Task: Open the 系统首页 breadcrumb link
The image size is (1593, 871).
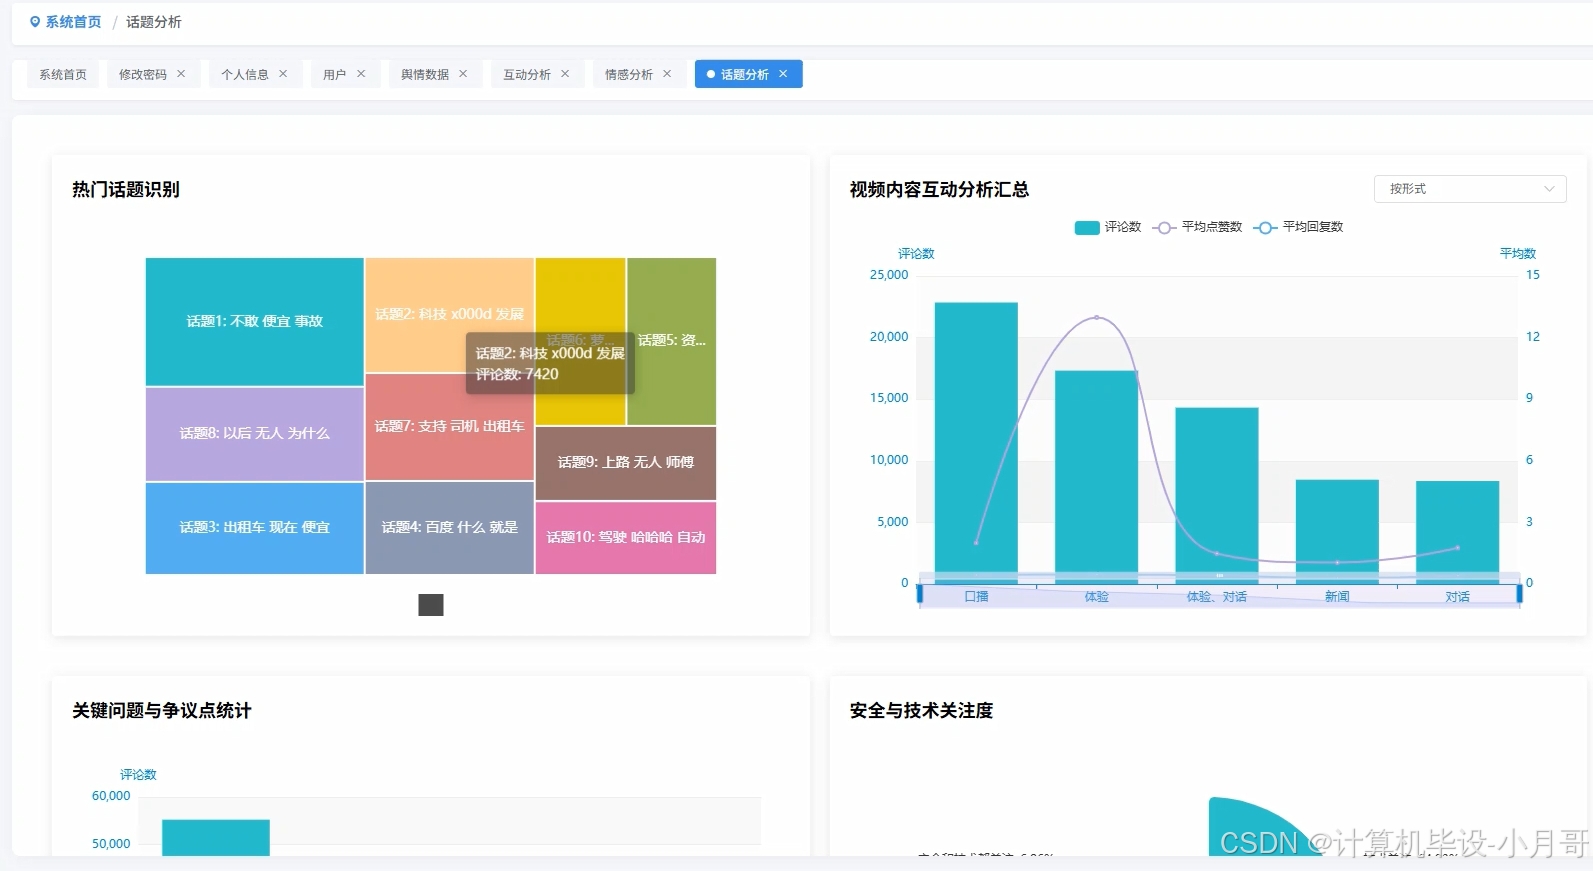Action: click(73, 22)
